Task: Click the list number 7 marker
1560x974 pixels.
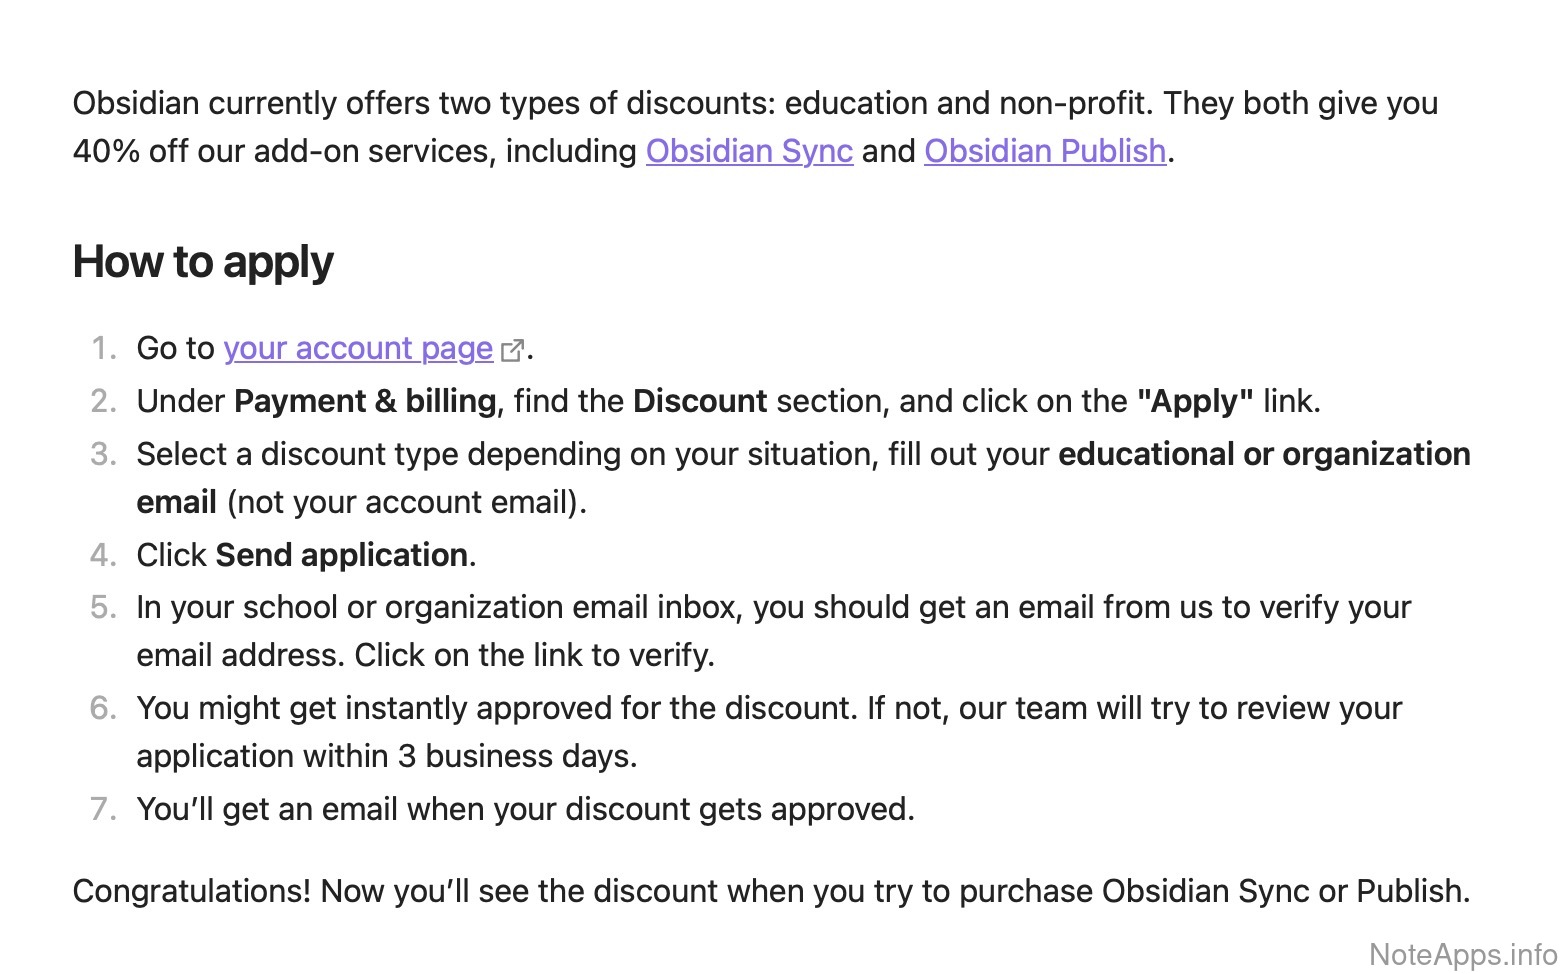Action: (103, 809)
